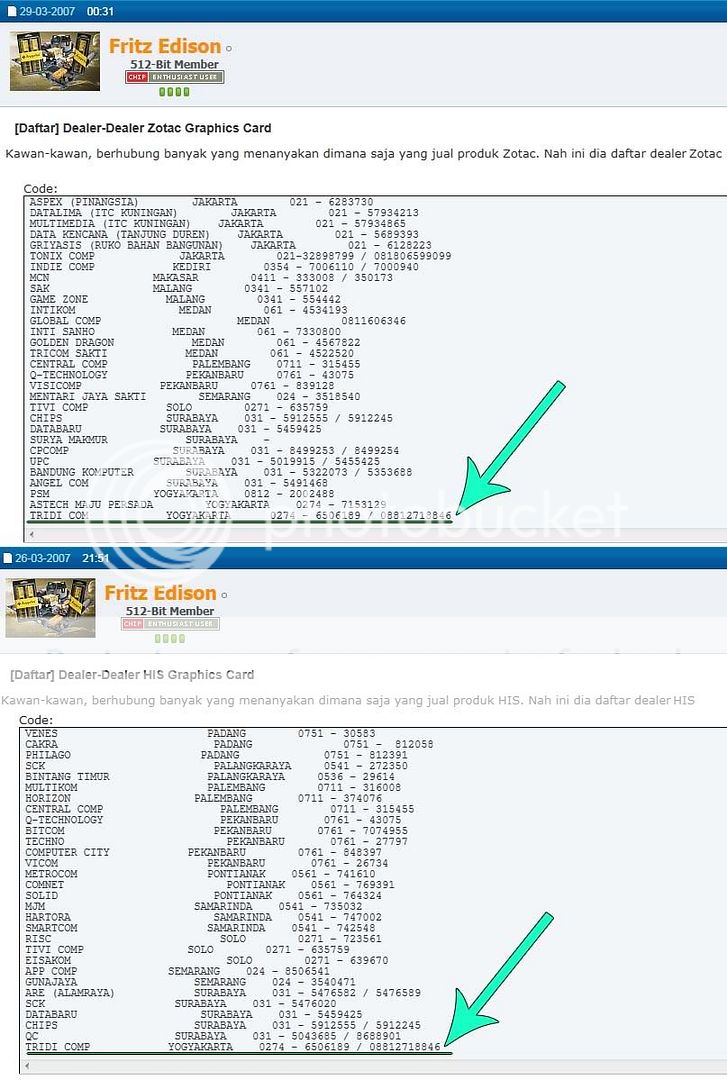Image resolution: width=727 pixels, height=1080 pixels.
Task: Click the green reputation bar in Zotac post
Action: coord(174,92)
